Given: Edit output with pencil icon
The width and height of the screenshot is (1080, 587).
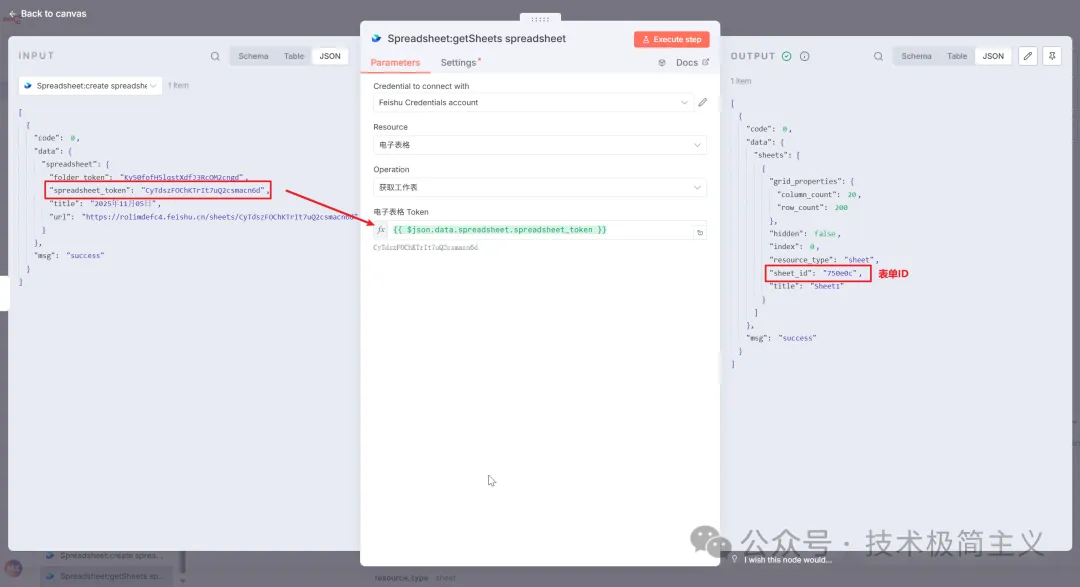Looking at the screenshot, I should point(1028,56).
